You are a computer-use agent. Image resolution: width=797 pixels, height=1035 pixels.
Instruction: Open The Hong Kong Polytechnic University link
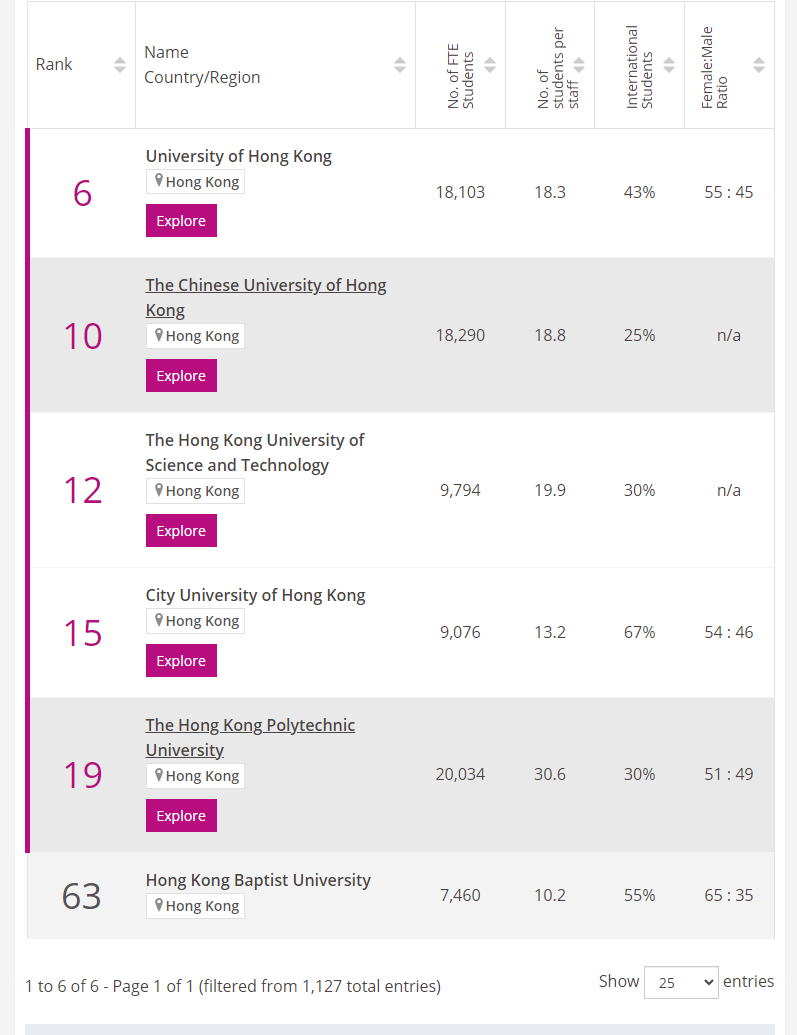coord(250,737)
